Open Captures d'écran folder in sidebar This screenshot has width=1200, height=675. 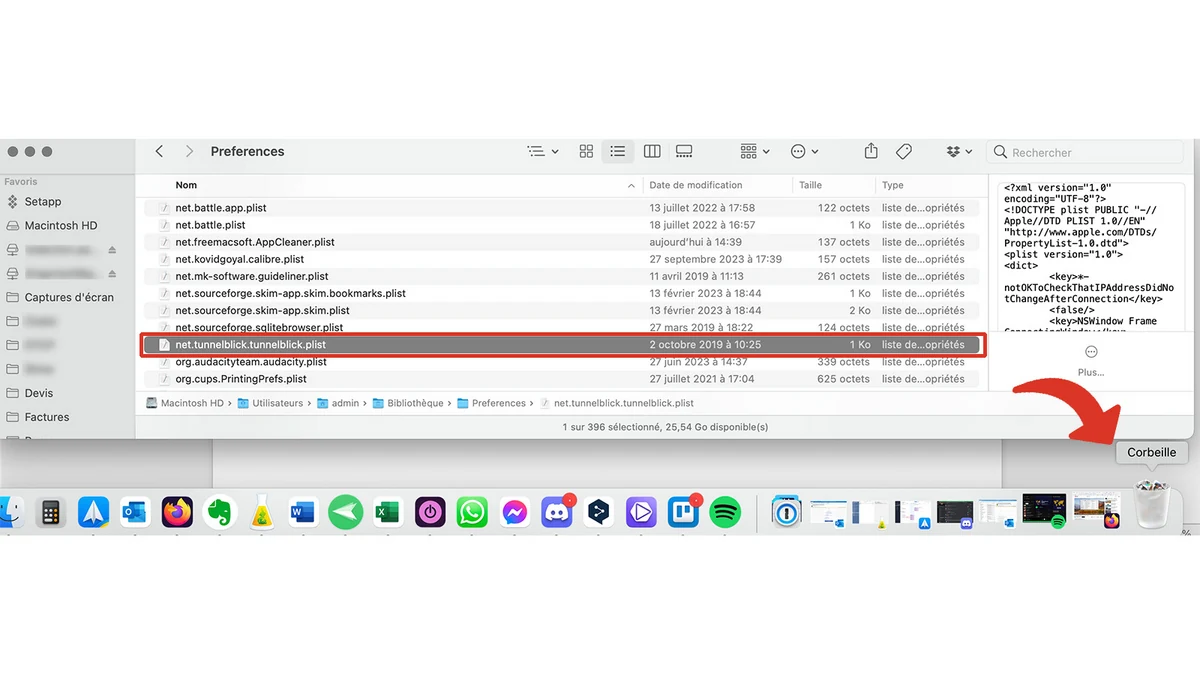[x=69, y=297]
